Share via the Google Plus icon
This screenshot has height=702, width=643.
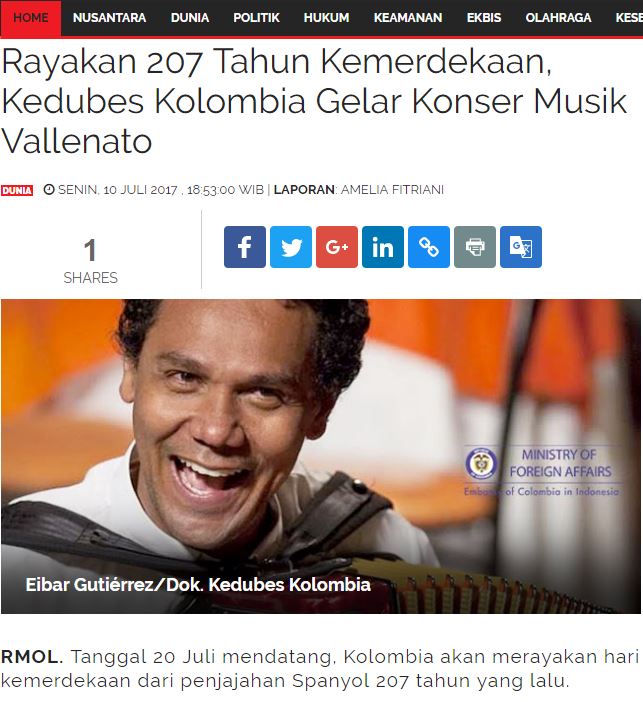click(337, 247)
